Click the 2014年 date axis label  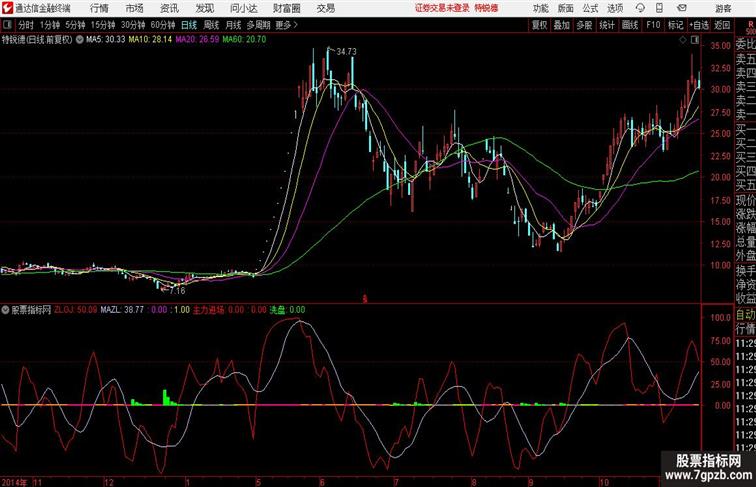14,482
